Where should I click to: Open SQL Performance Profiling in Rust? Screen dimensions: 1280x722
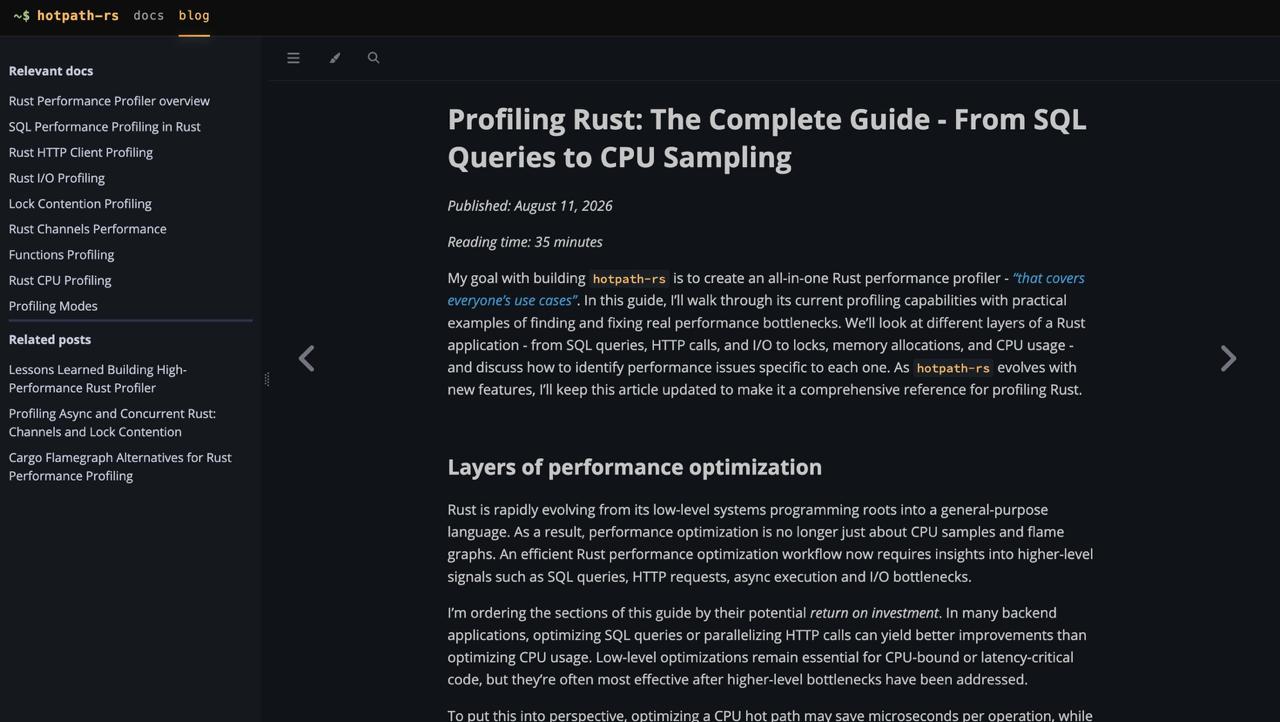click(104, 127)
